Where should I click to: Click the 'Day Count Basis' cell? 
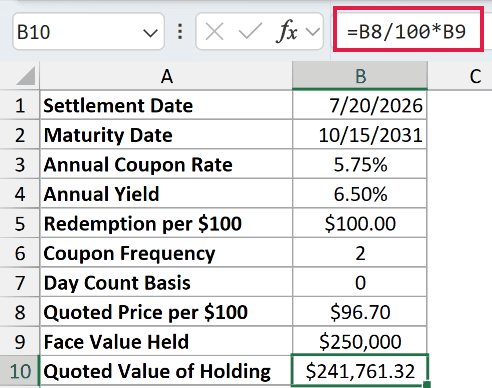(166, 283)
